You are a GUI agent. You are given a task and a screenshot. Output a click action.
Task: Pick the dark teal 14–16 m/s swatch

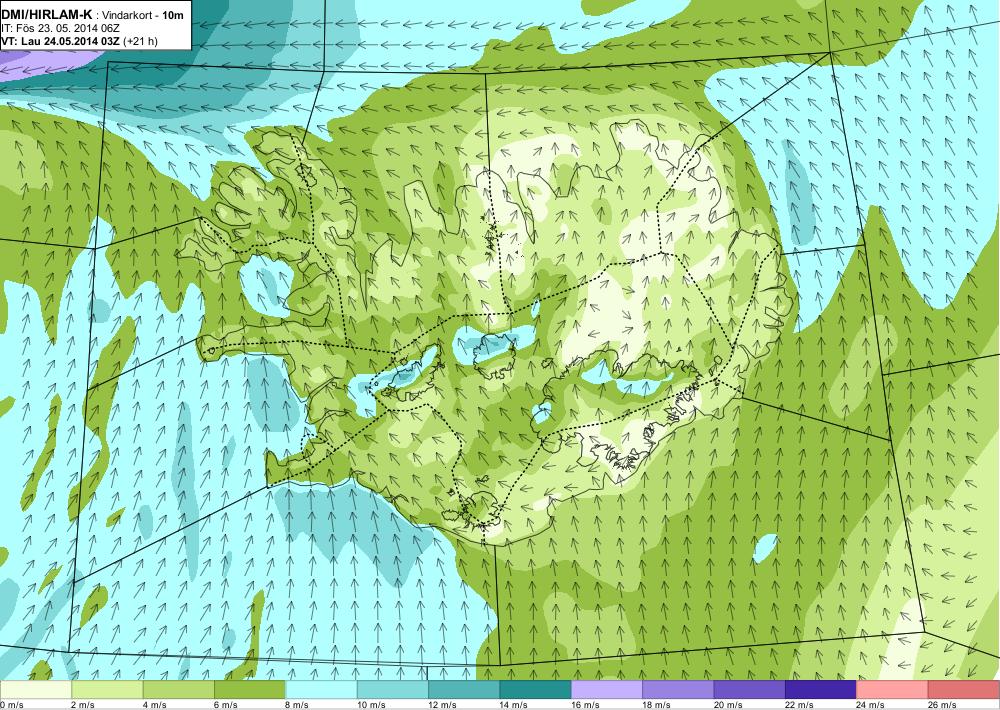[x=536, y=690]
